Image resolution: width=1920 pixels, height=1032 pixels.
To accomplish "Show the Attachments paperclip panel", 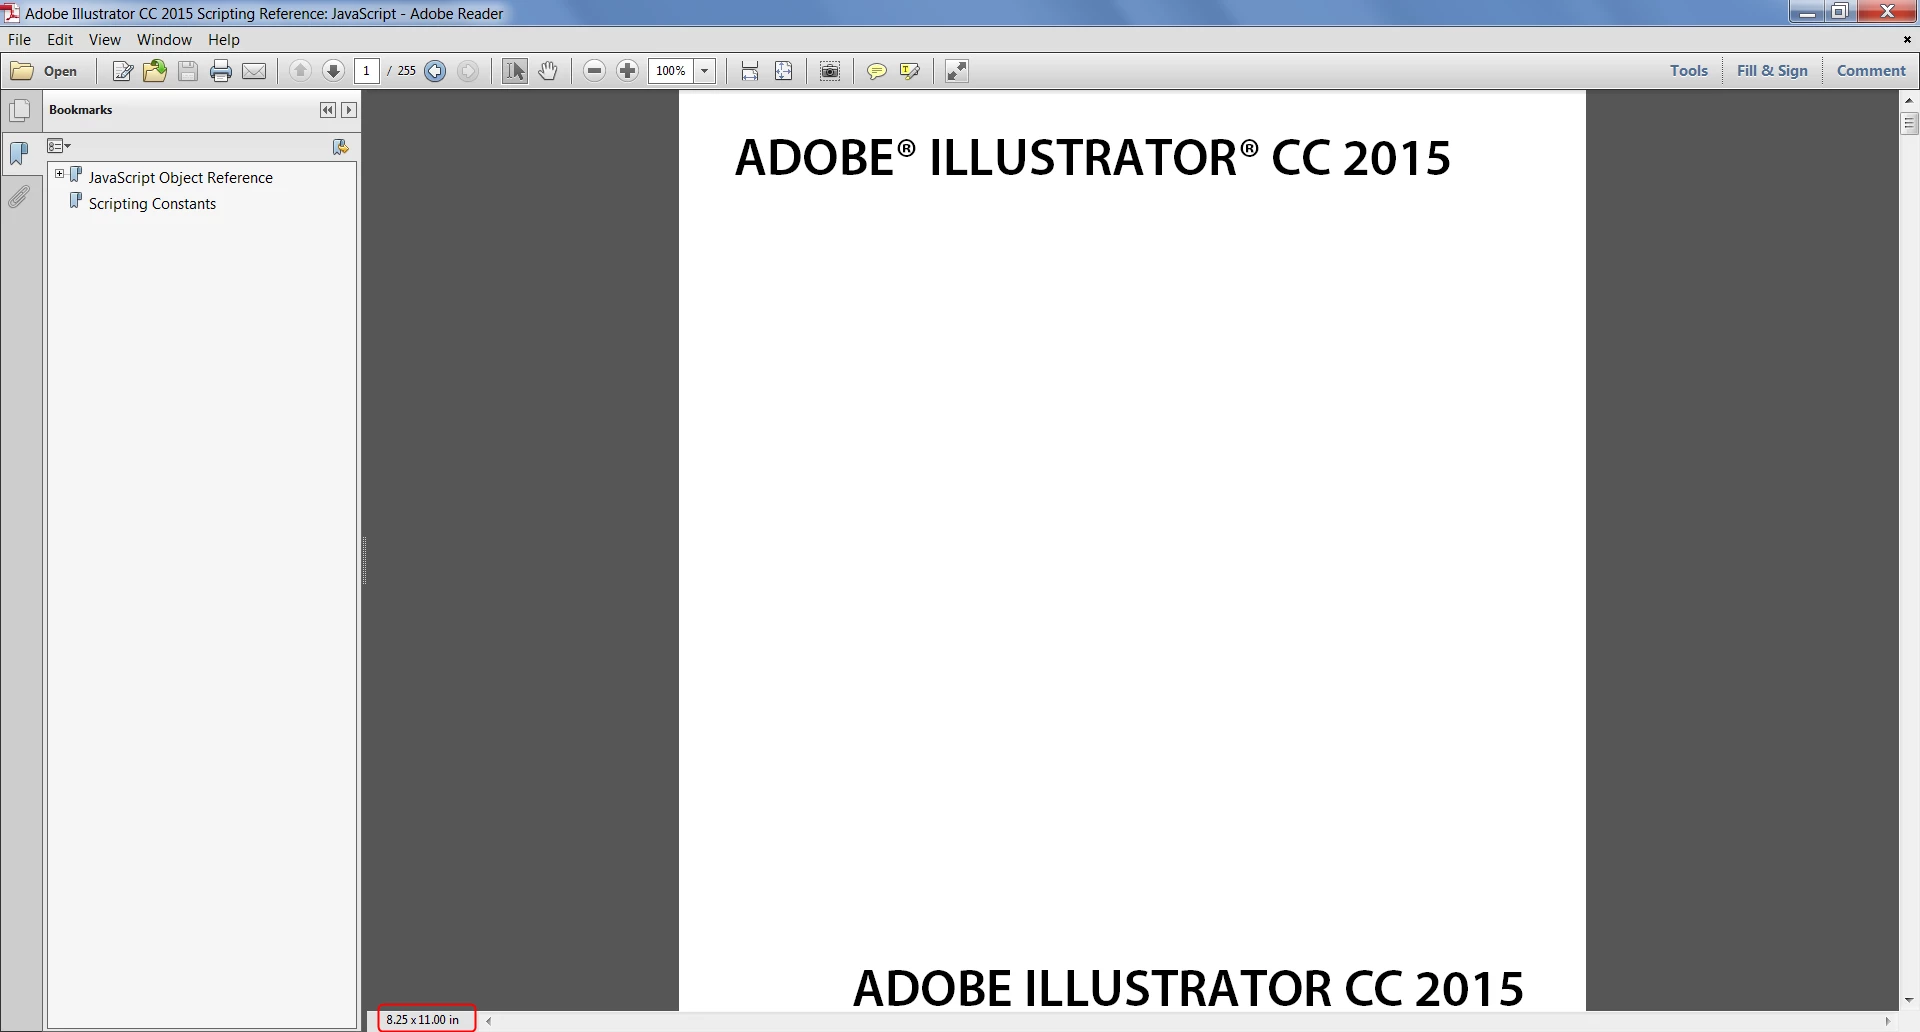I will (x=19, y=196).
